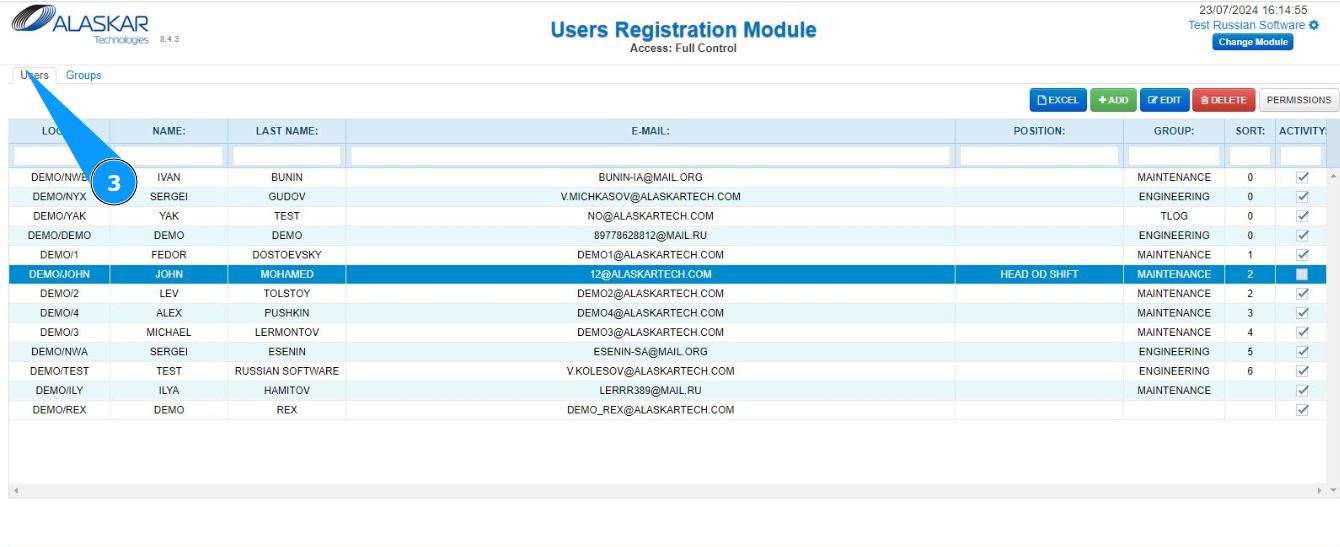
Task: Toggle activity checkbox for Michael Lermontov
Action: [1302, 332]
